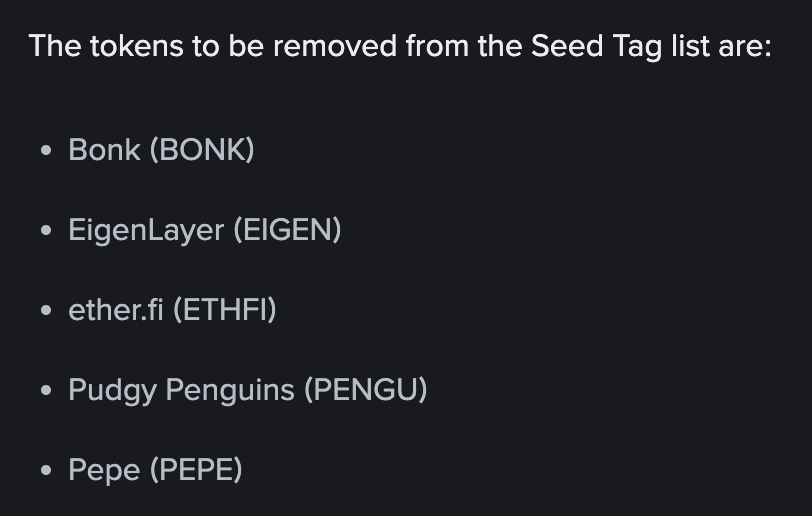This screenshot has height=516, width=812.
Task: Click the EigenLayer token name
Action: pos(146,231)
